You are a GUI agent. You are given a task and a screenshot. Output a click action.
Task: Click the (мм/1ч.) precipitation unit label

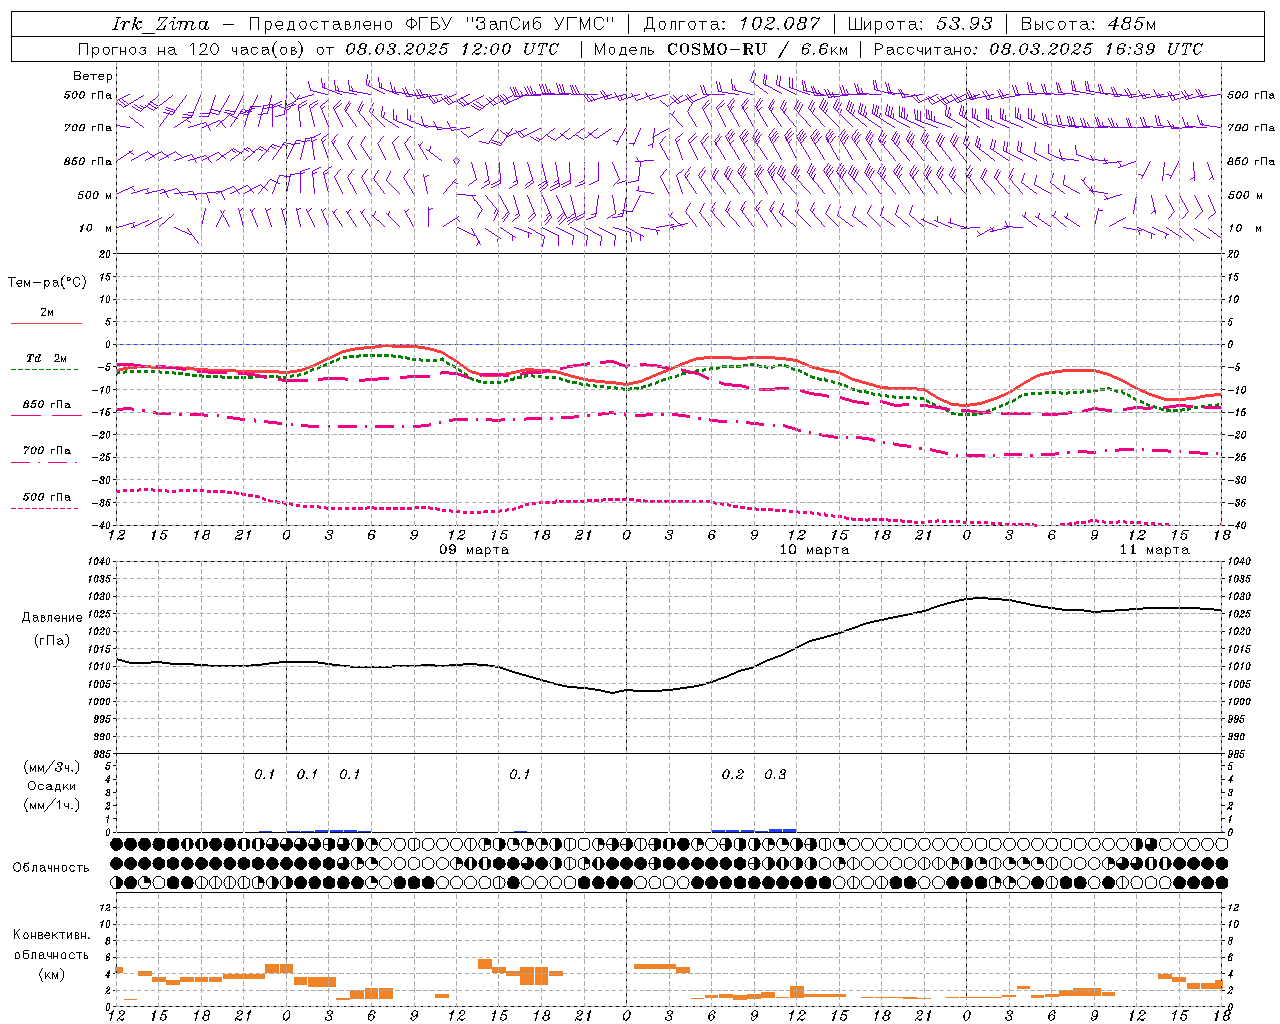pos(51,805)
